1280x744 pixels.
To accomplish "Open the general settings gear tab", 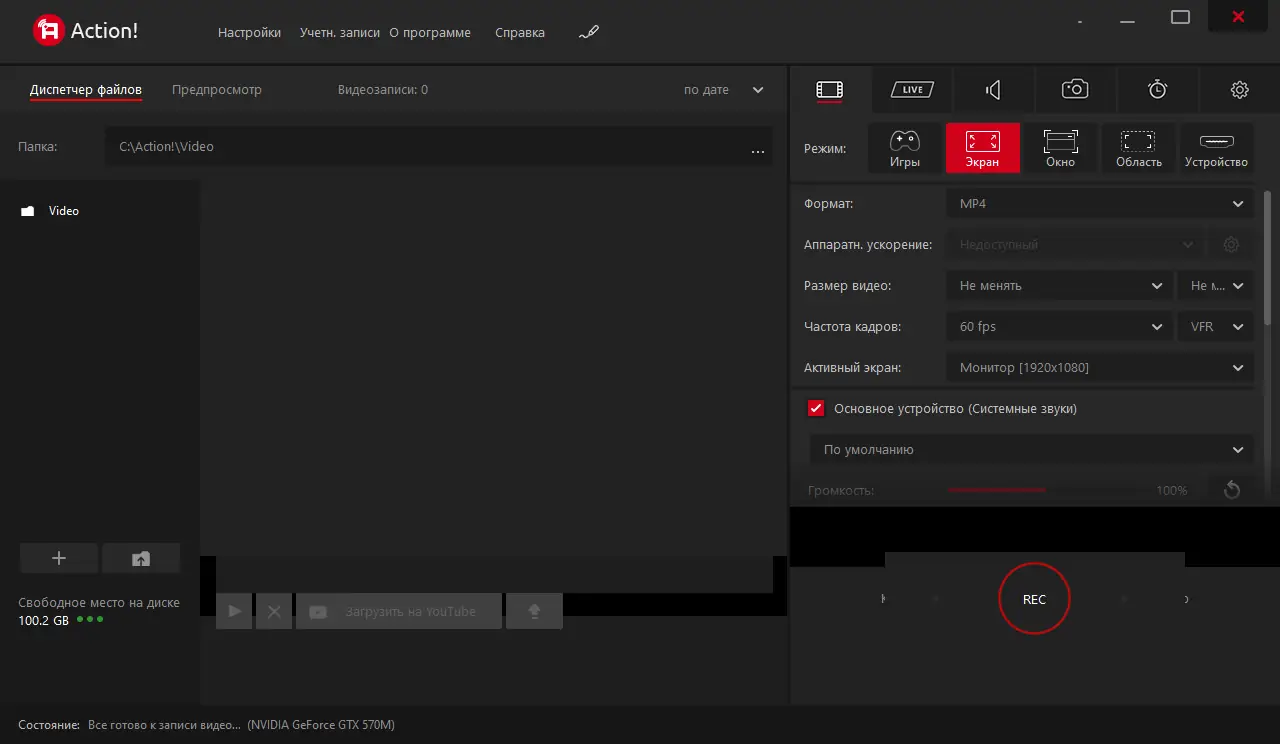I will point(1239,90).
